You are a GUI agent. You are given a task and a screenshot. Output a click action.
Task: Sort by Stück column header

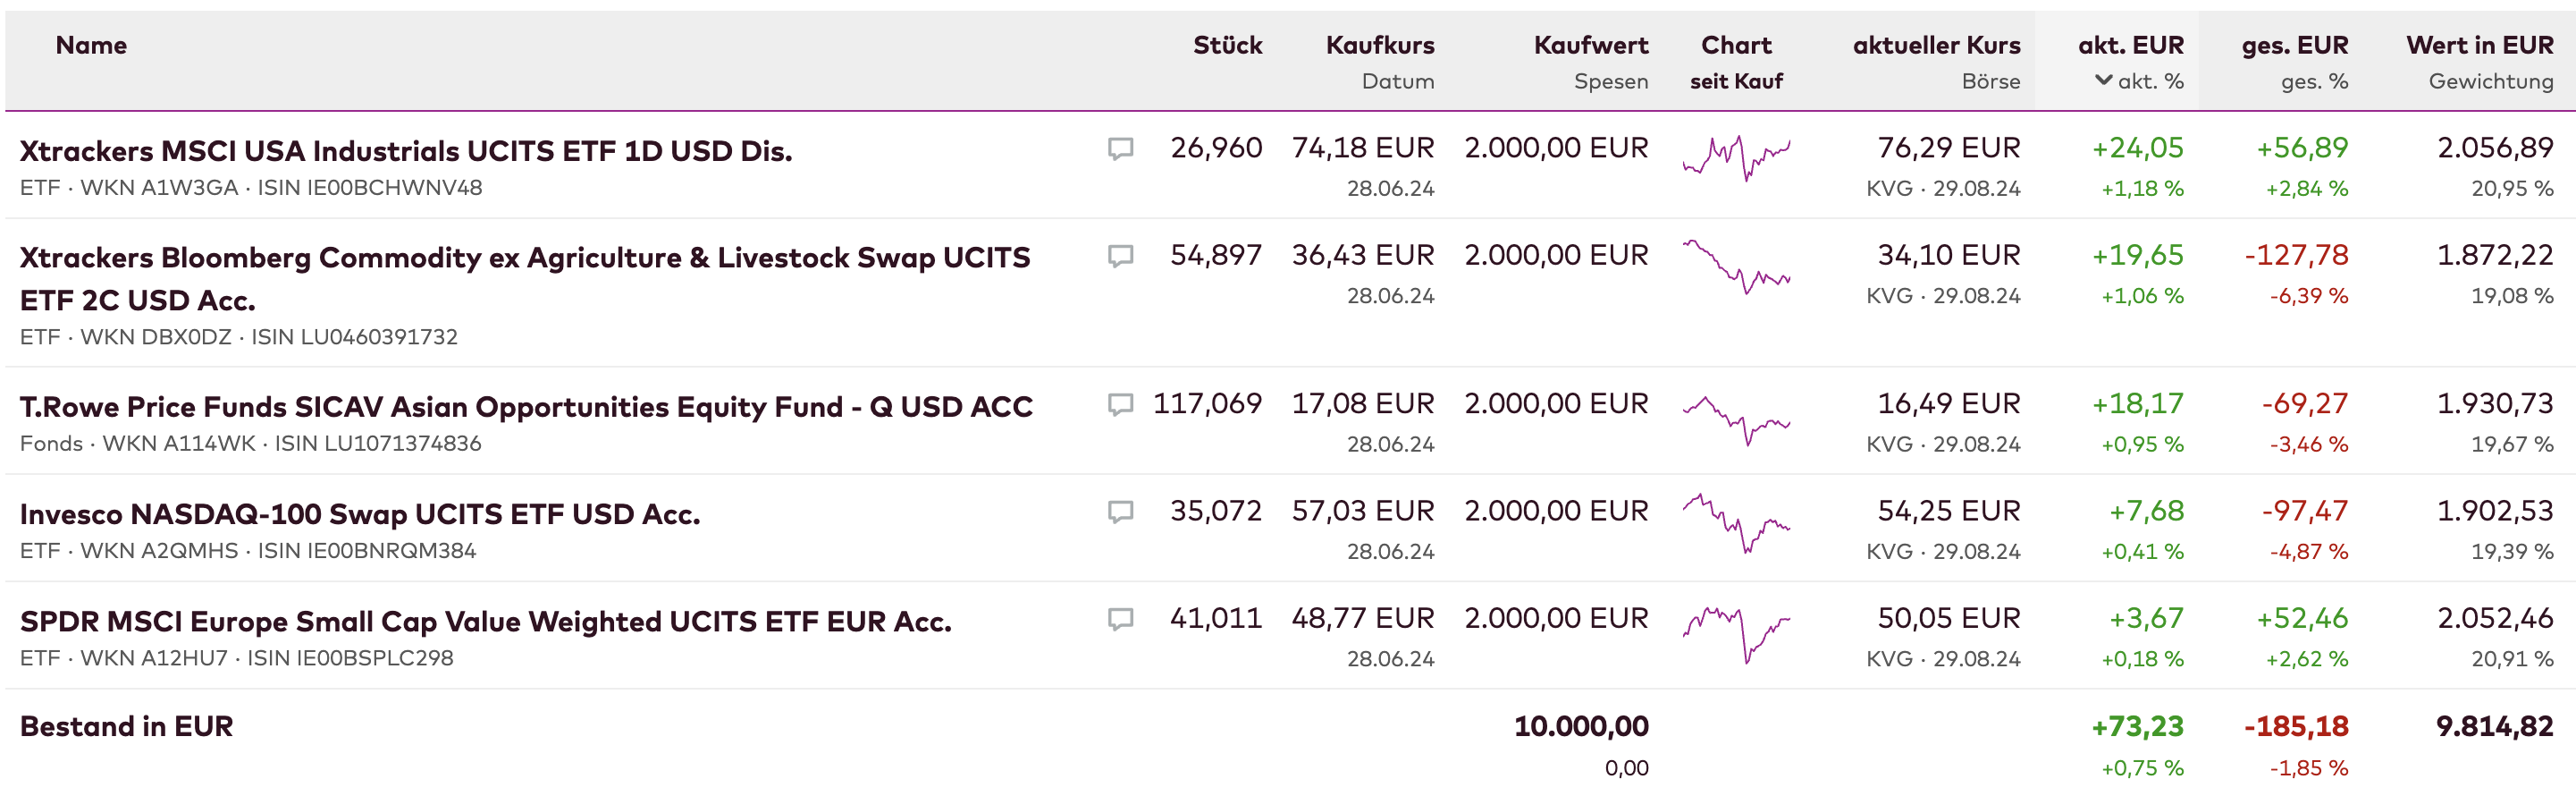pyautogui.click(x=1227, y=45)
